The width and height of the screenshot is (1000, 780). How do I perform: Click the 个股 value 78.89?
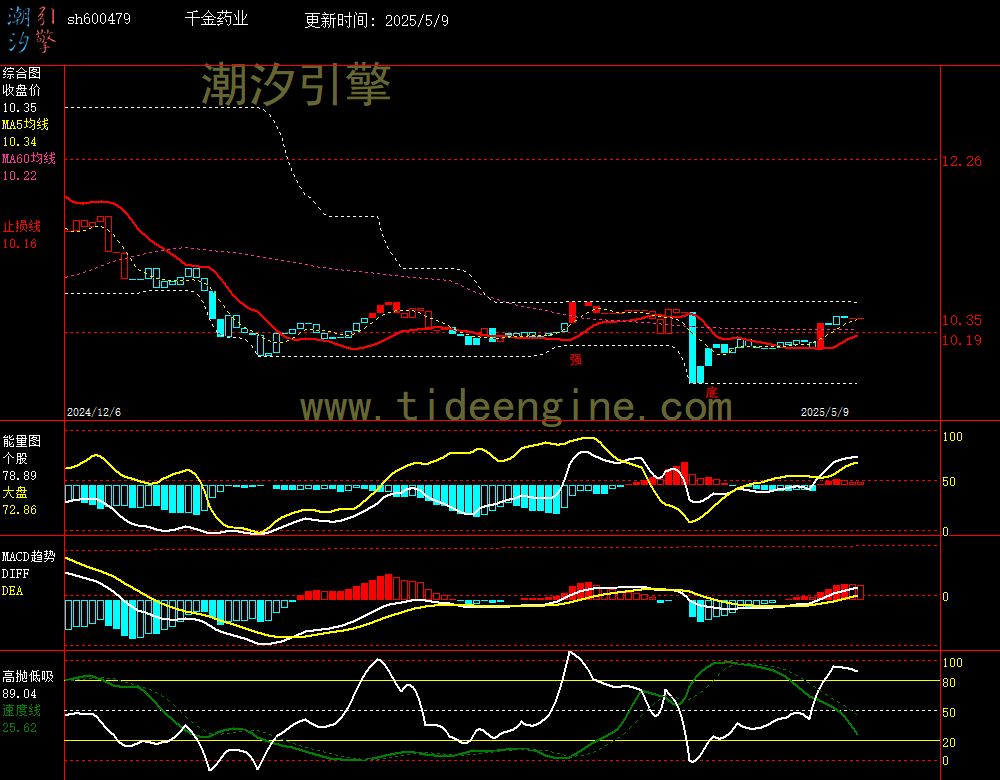coord(19,476)
